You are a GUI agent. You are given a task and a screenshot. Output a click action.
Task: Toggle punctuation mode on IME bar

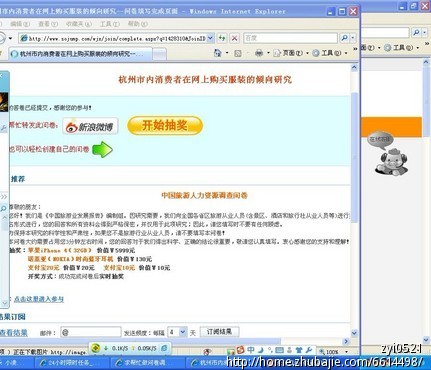270,350
